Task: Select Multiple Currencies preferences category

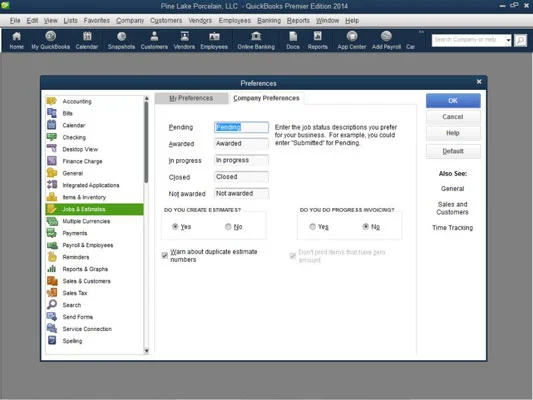Action: coord(94,221)
